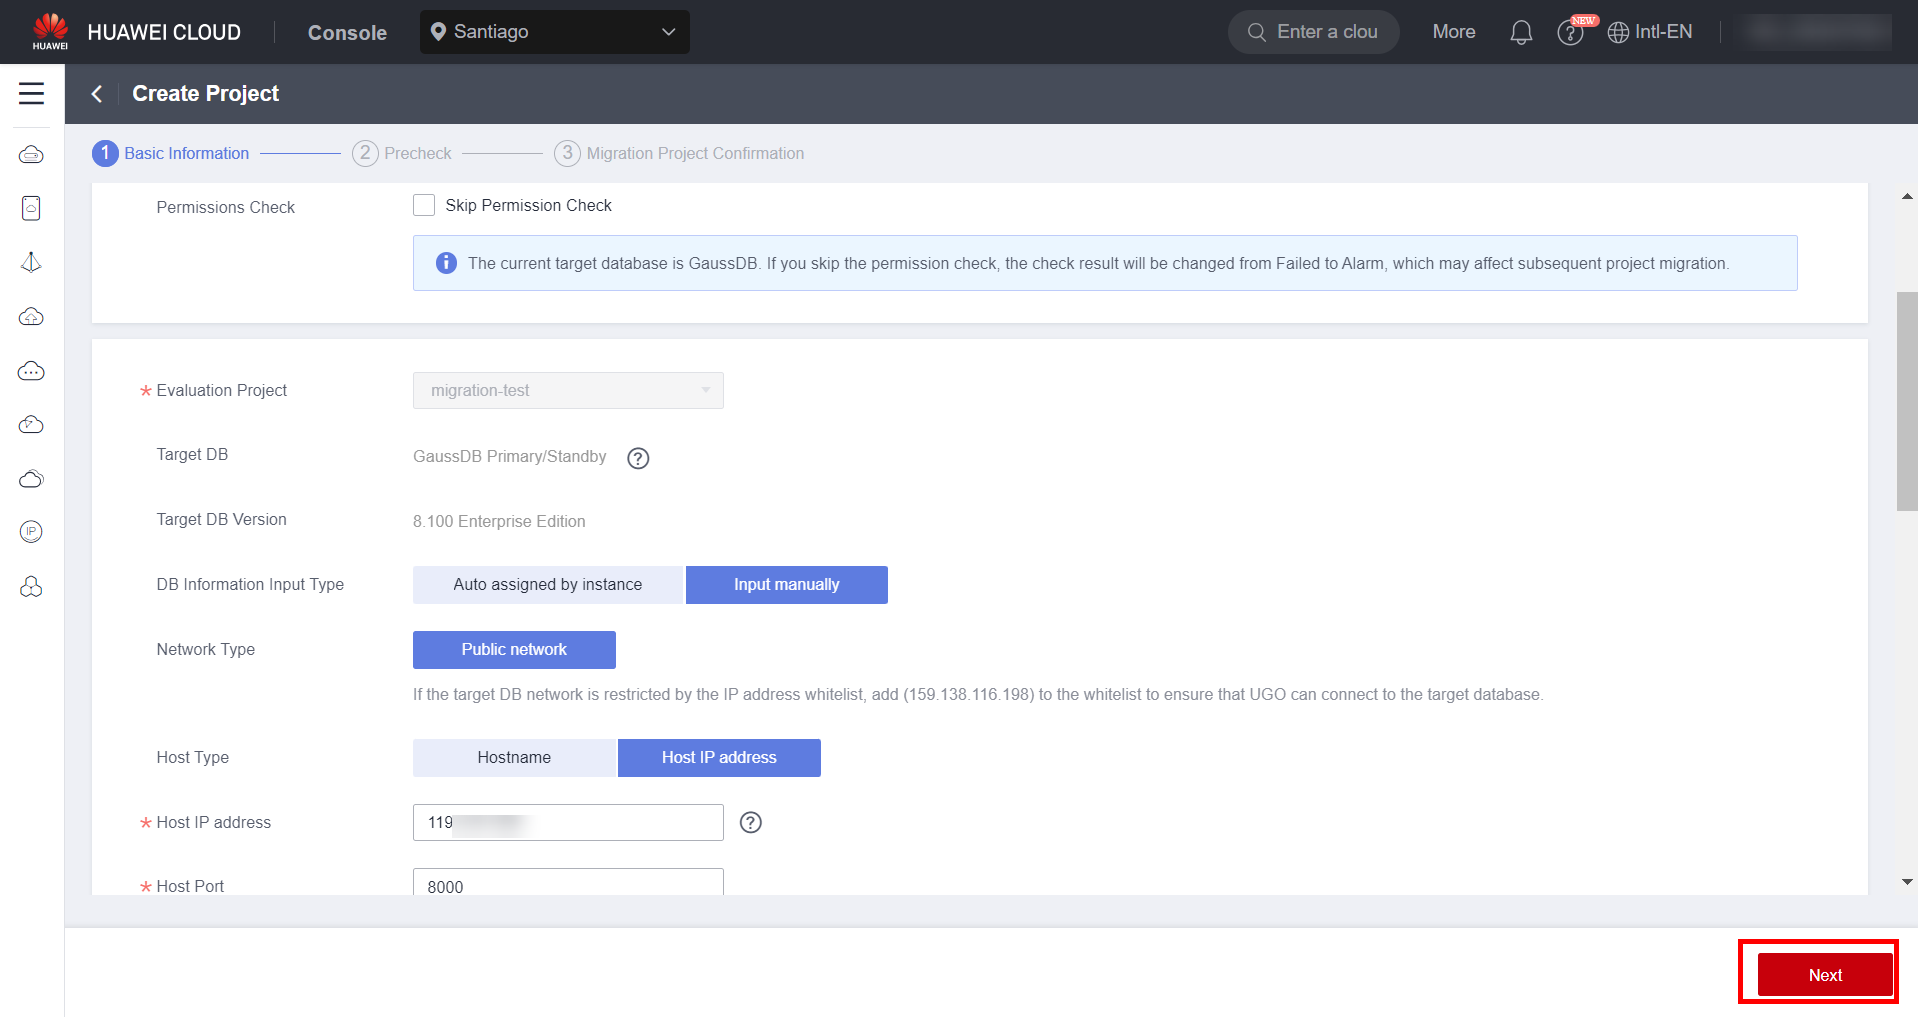
Task: Open the Evaluation Project dropdown
Action: pyautogui.click(x=568, y=391)
